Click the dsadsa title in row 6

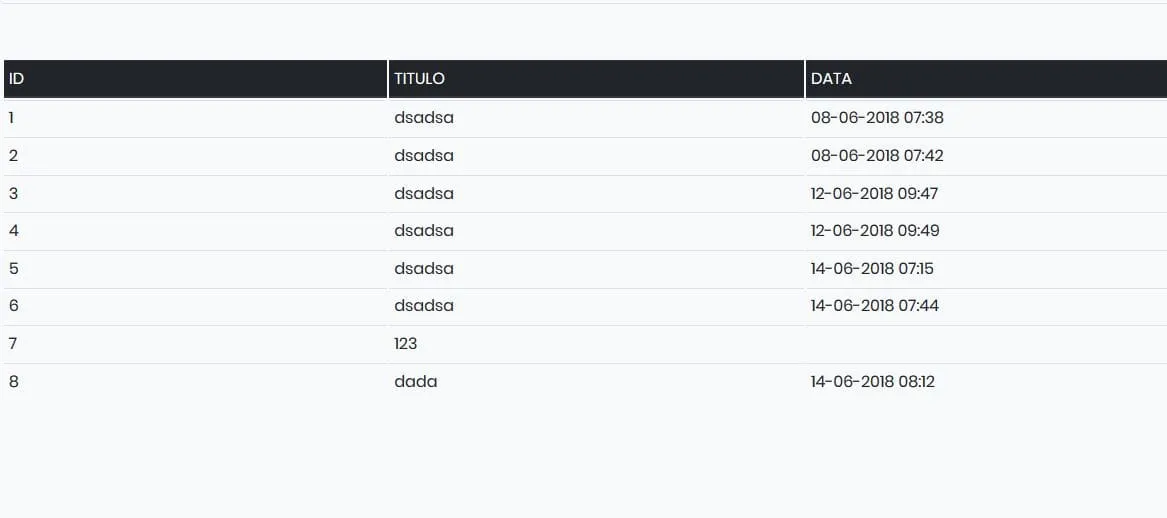pyautogui.click(x=424, y=306)
